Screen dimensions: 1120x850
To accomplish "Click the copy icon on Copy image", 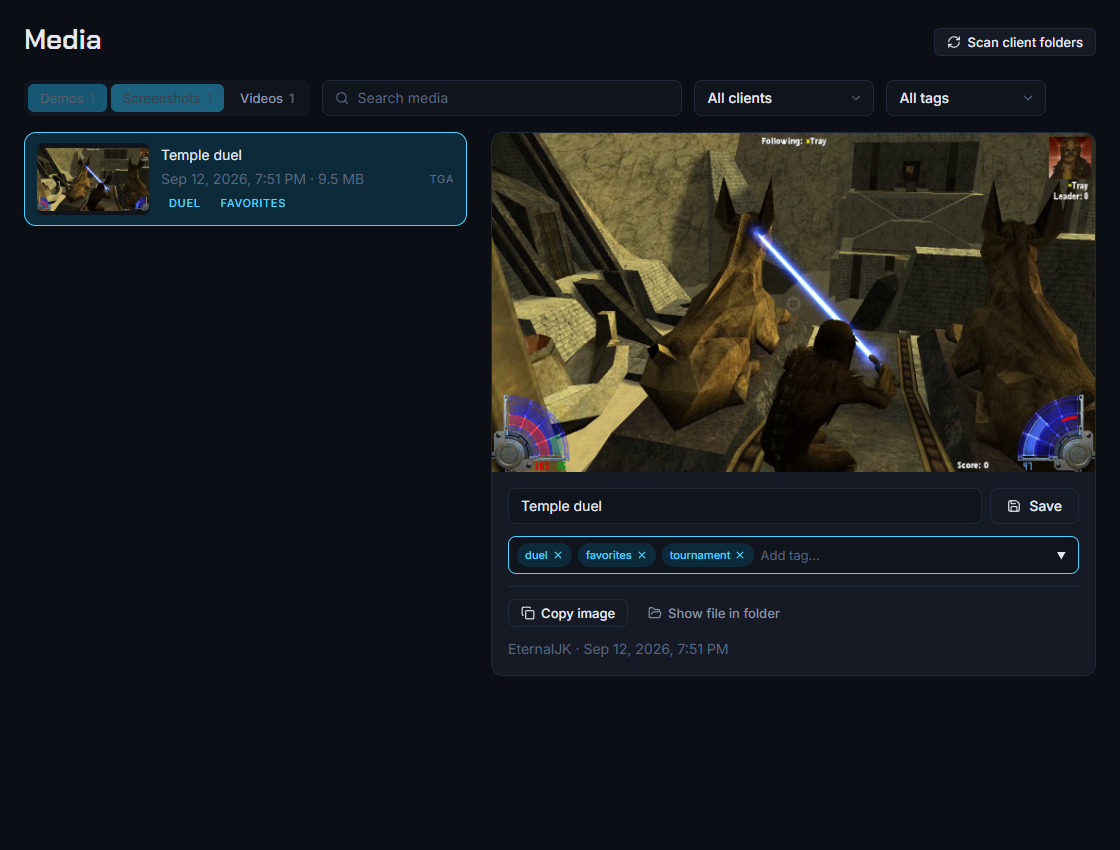I will (528, 613).
